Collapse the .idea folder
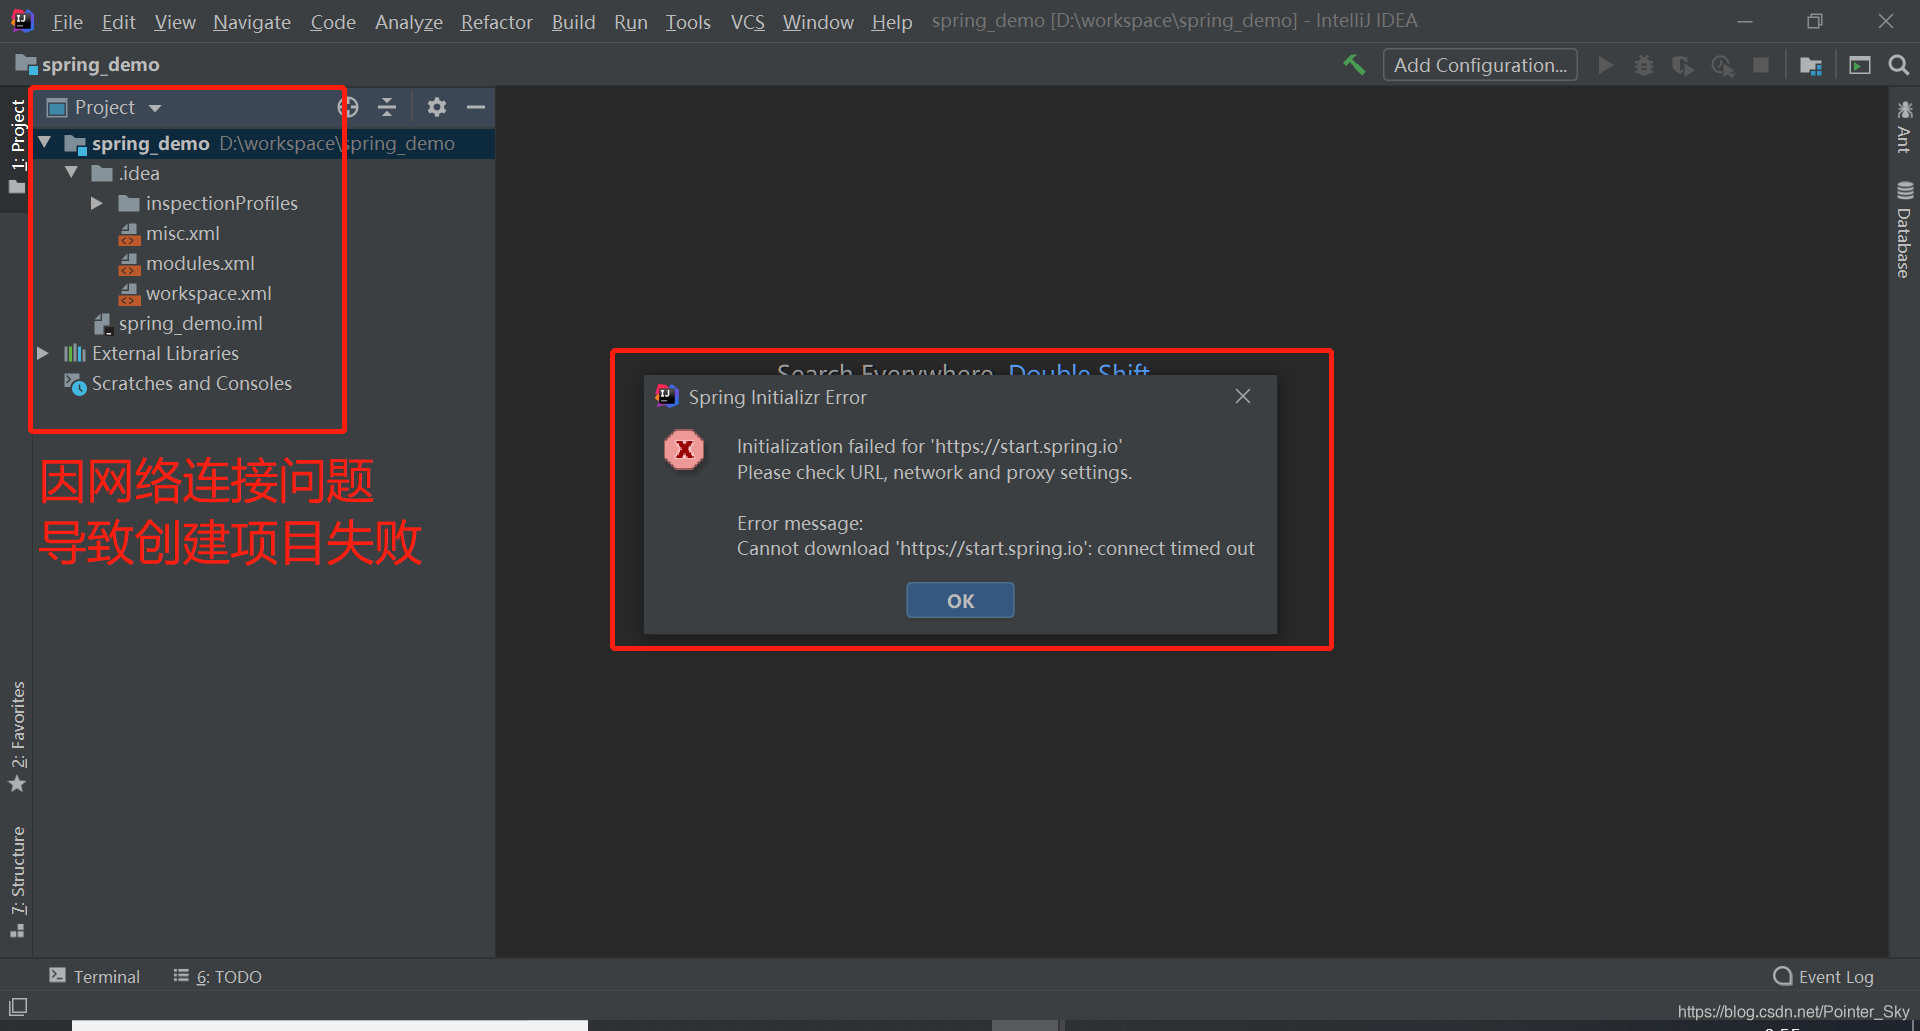This screenshot has width=1920, height=1031. (x=71, y=173)
